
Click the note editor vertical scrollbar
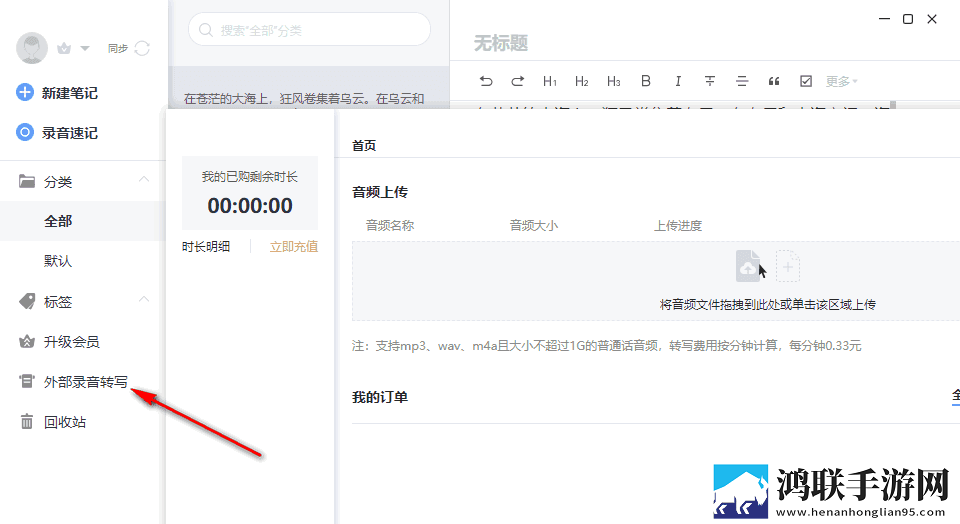(x=893, y=105)
